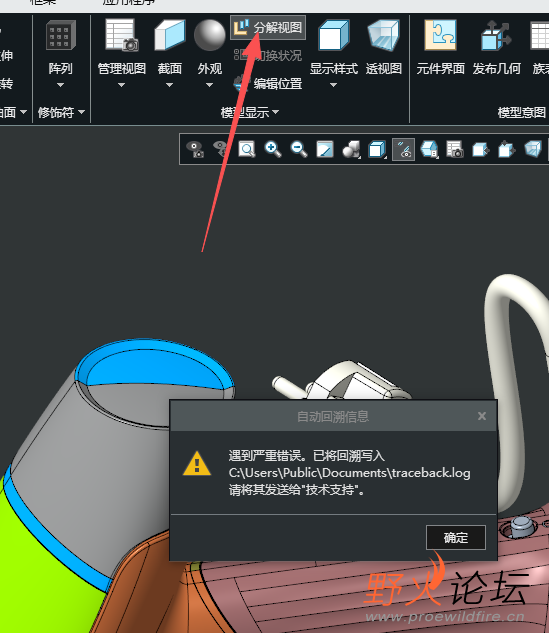Open the 阵列 pattern tool icon
Viewport: 549px width, 633px height.
coord(61,36)
